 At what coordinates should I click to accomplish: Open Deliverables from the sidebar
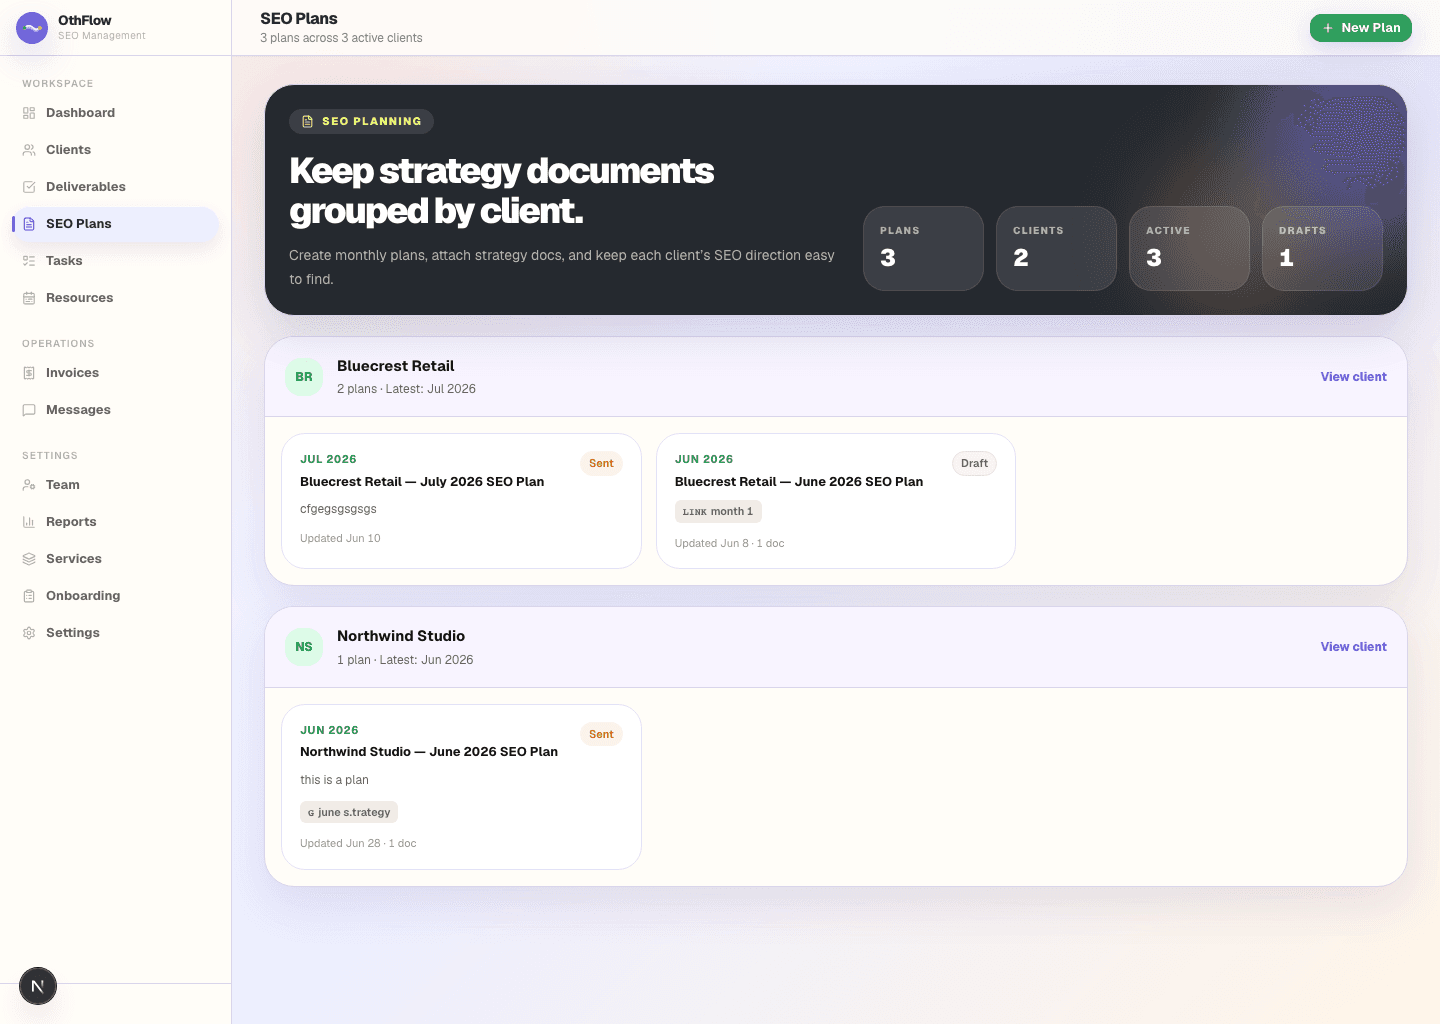115,187
